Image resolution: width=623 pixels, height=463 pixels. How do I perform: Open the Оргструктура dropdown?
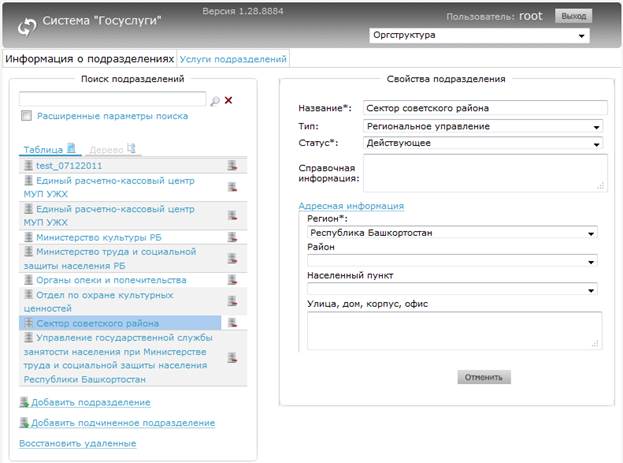(479, 35)
